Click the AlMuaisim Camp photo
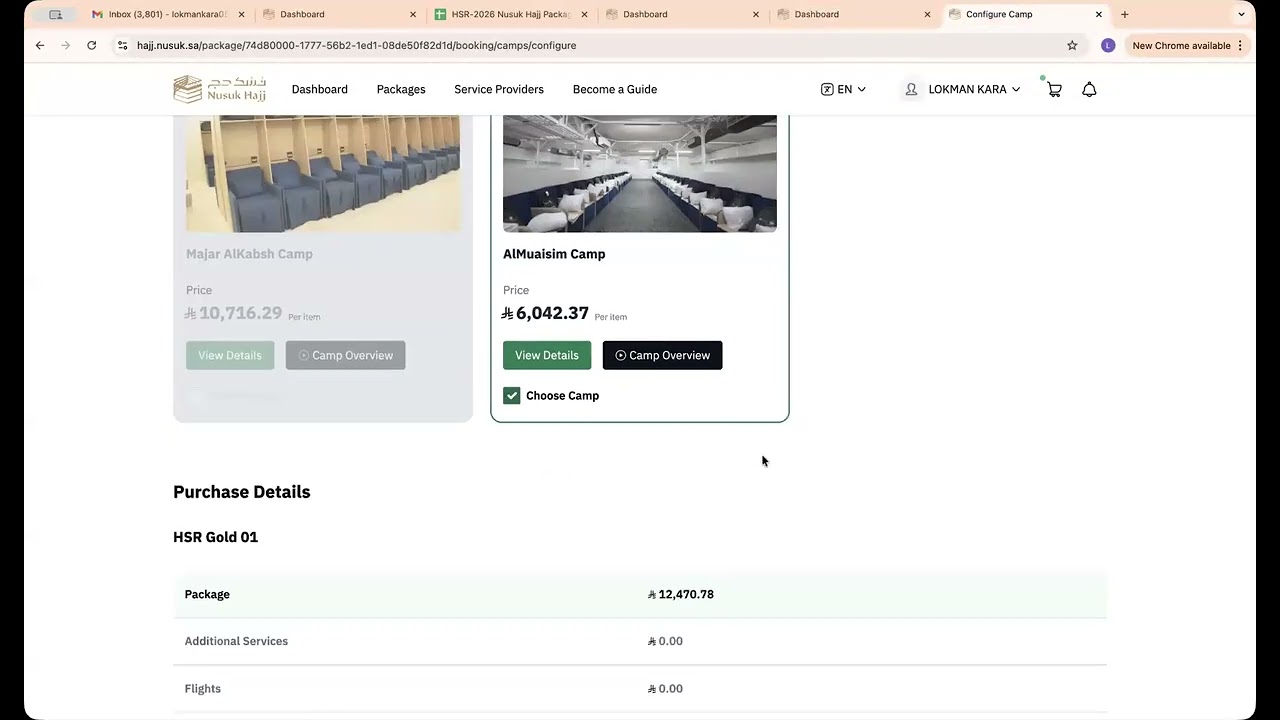The height and width of the screenshot is (720, 1280). point(640,174)
